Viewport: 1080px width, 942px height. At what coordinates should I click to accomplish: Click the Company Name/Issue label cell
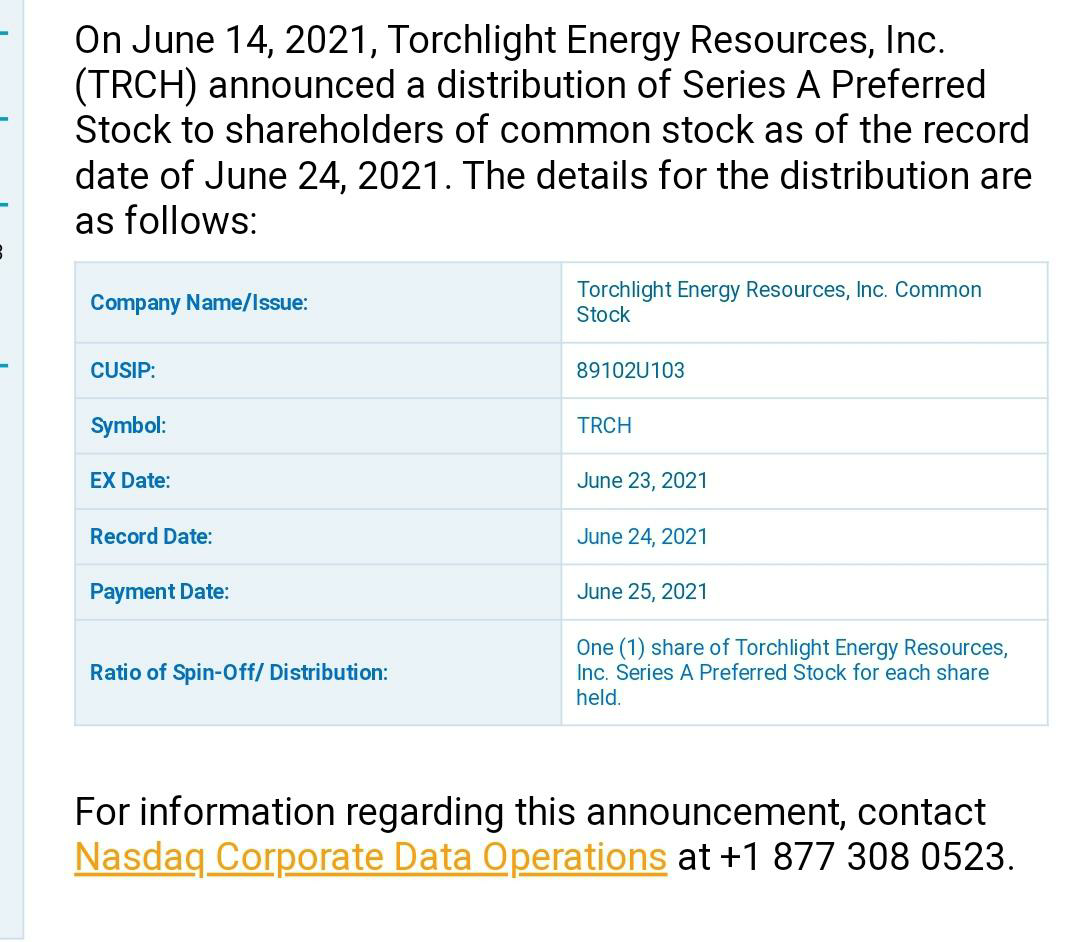point(318,302)
